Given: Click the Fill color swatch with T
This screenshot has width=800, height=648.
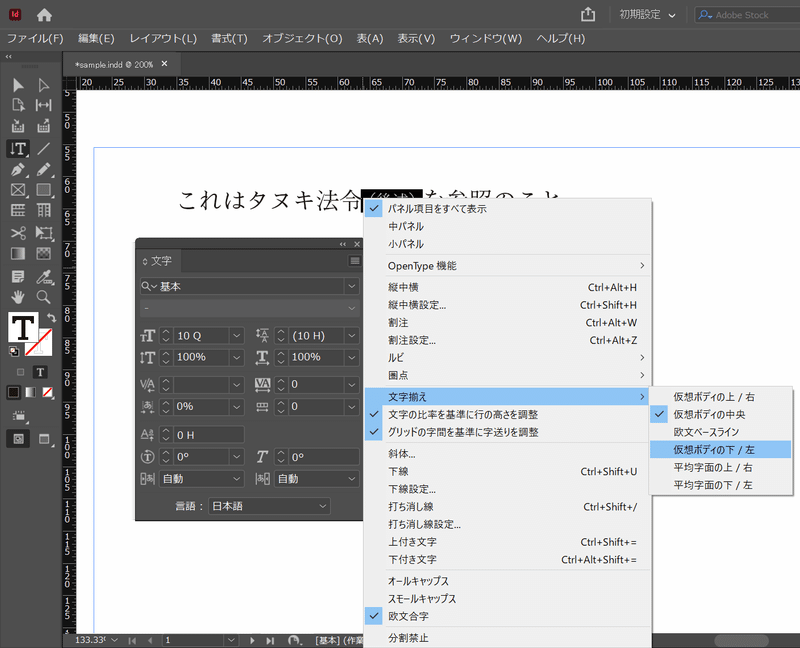Looking at the screenshot, I should pos(23,327).
